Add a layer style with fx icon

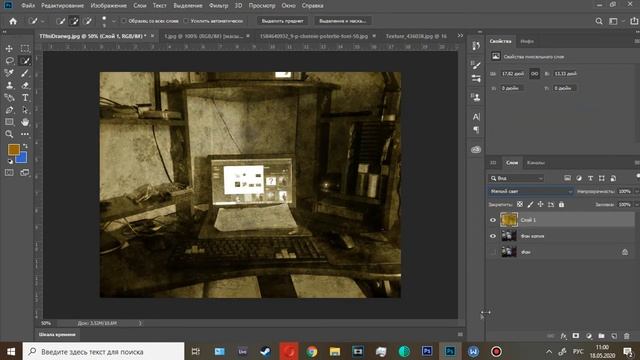[563, 336]
